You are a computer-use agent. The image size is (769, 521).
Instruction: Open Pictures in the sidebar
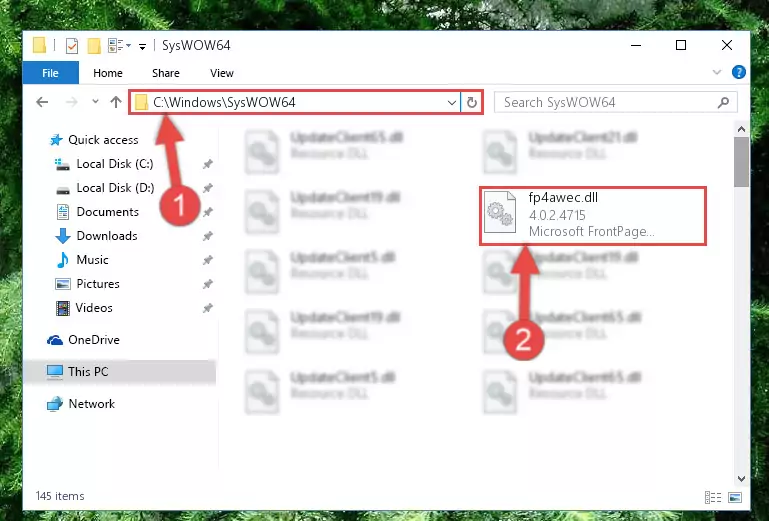point(88,284)
